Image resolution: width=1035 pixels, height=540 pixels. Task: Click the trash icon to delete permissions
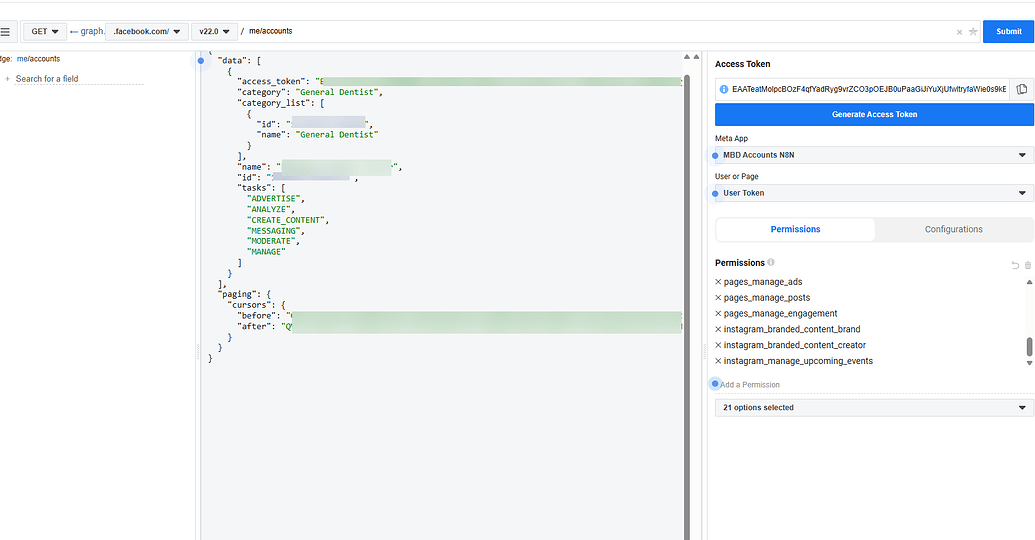point(1027,265)
